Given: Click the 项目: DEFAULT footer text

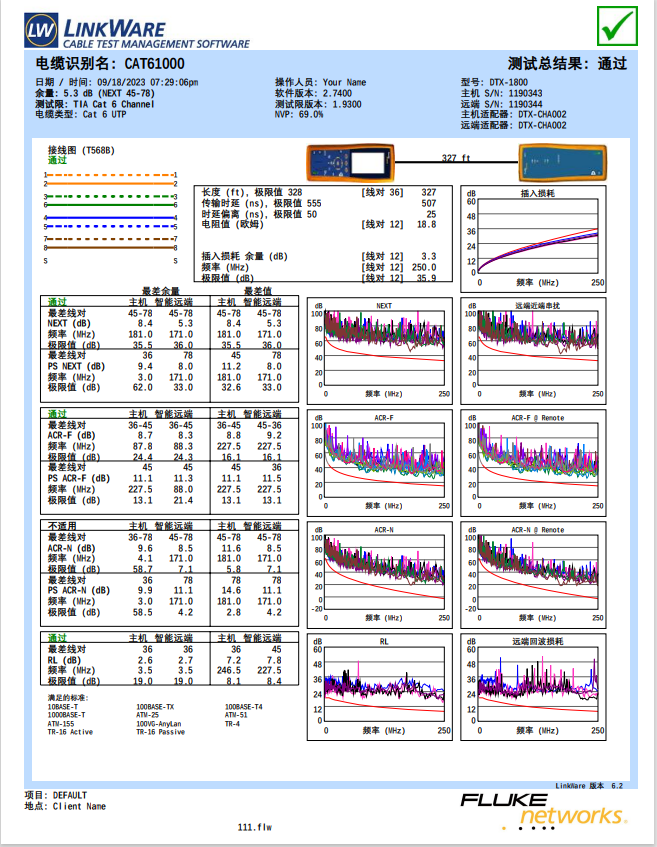Looking at the screenshot, I should point(56,795).
